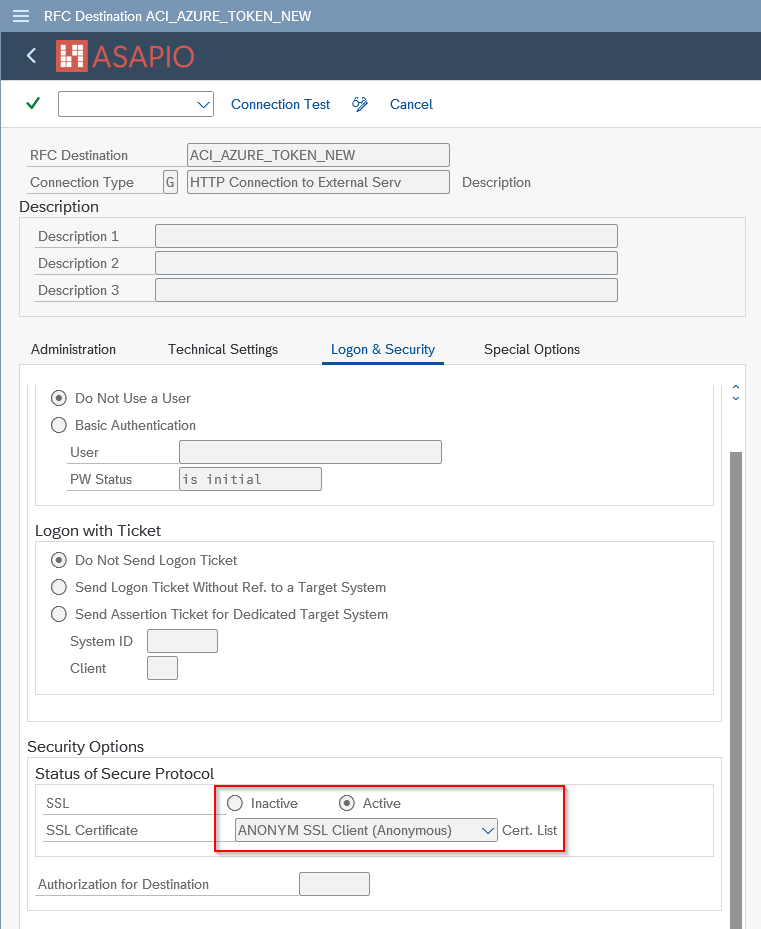Click the green checkmark Enter icon
This screenshot has width=761, height=929.
pos(33,104)
